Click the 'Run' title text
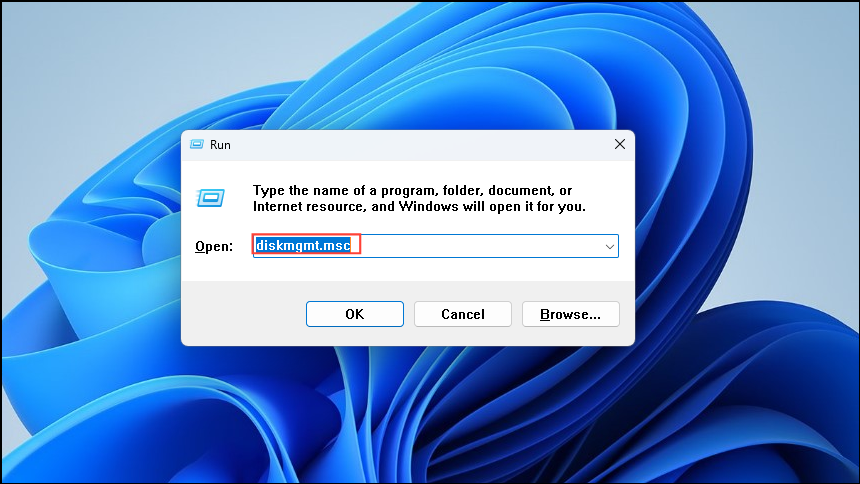The height and width of the screenshot is (484, 860). [x=220, y=145]
